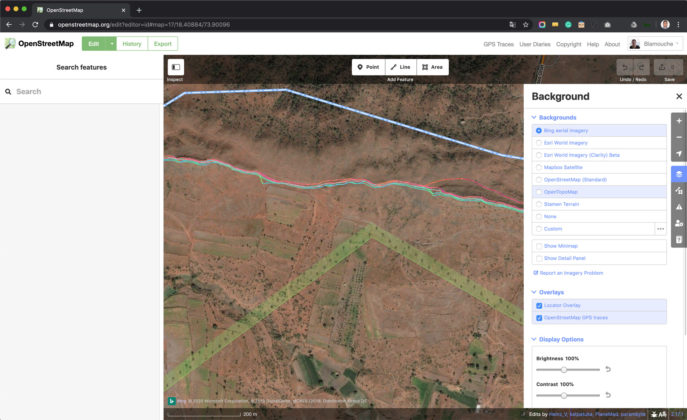Open the Export tab
Image resolution: width=687 pixels, height=420 pixels.
[162, 44]
